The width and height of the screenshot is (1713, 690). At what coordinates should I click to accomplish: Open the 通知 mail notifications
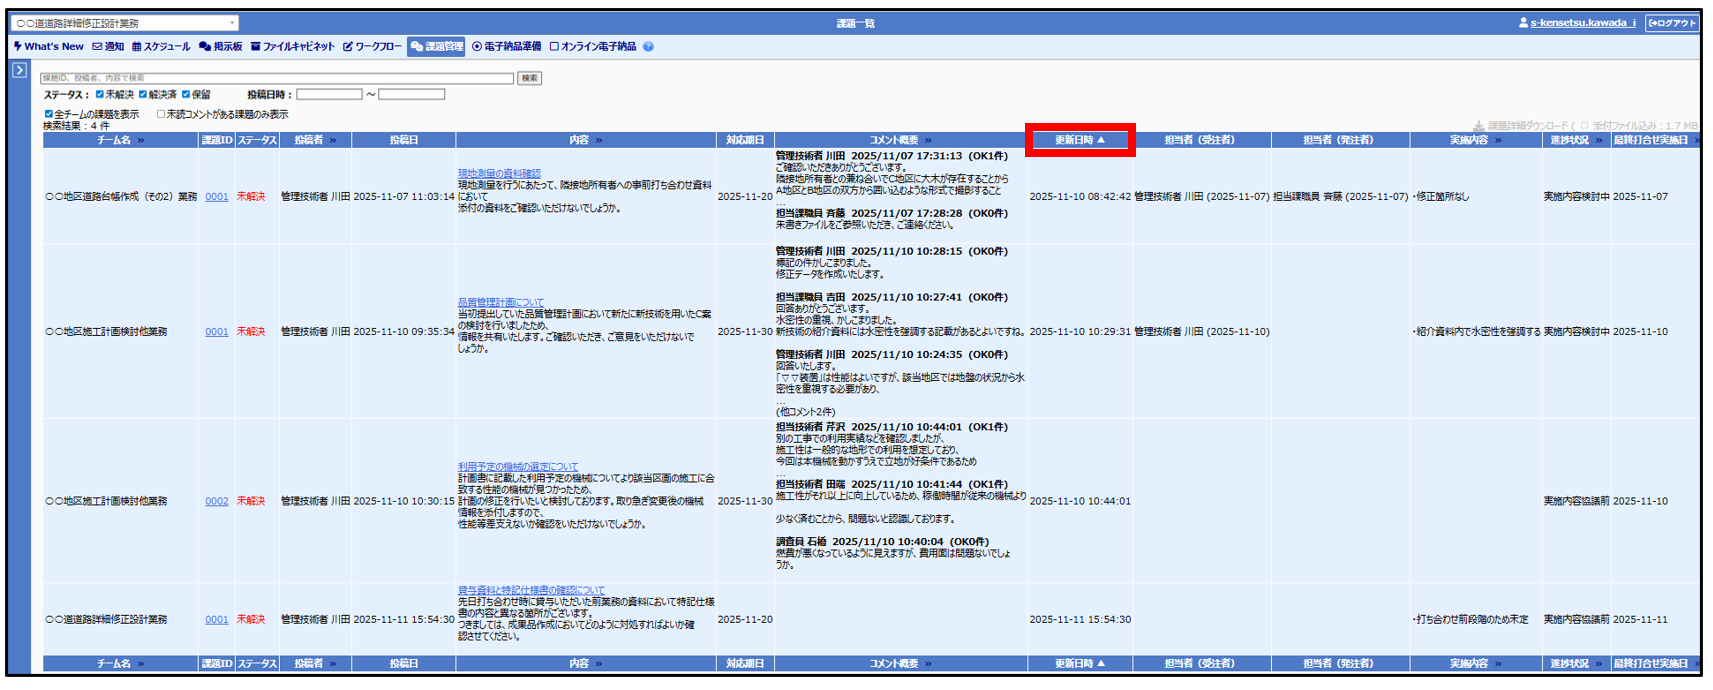point(108,47)
